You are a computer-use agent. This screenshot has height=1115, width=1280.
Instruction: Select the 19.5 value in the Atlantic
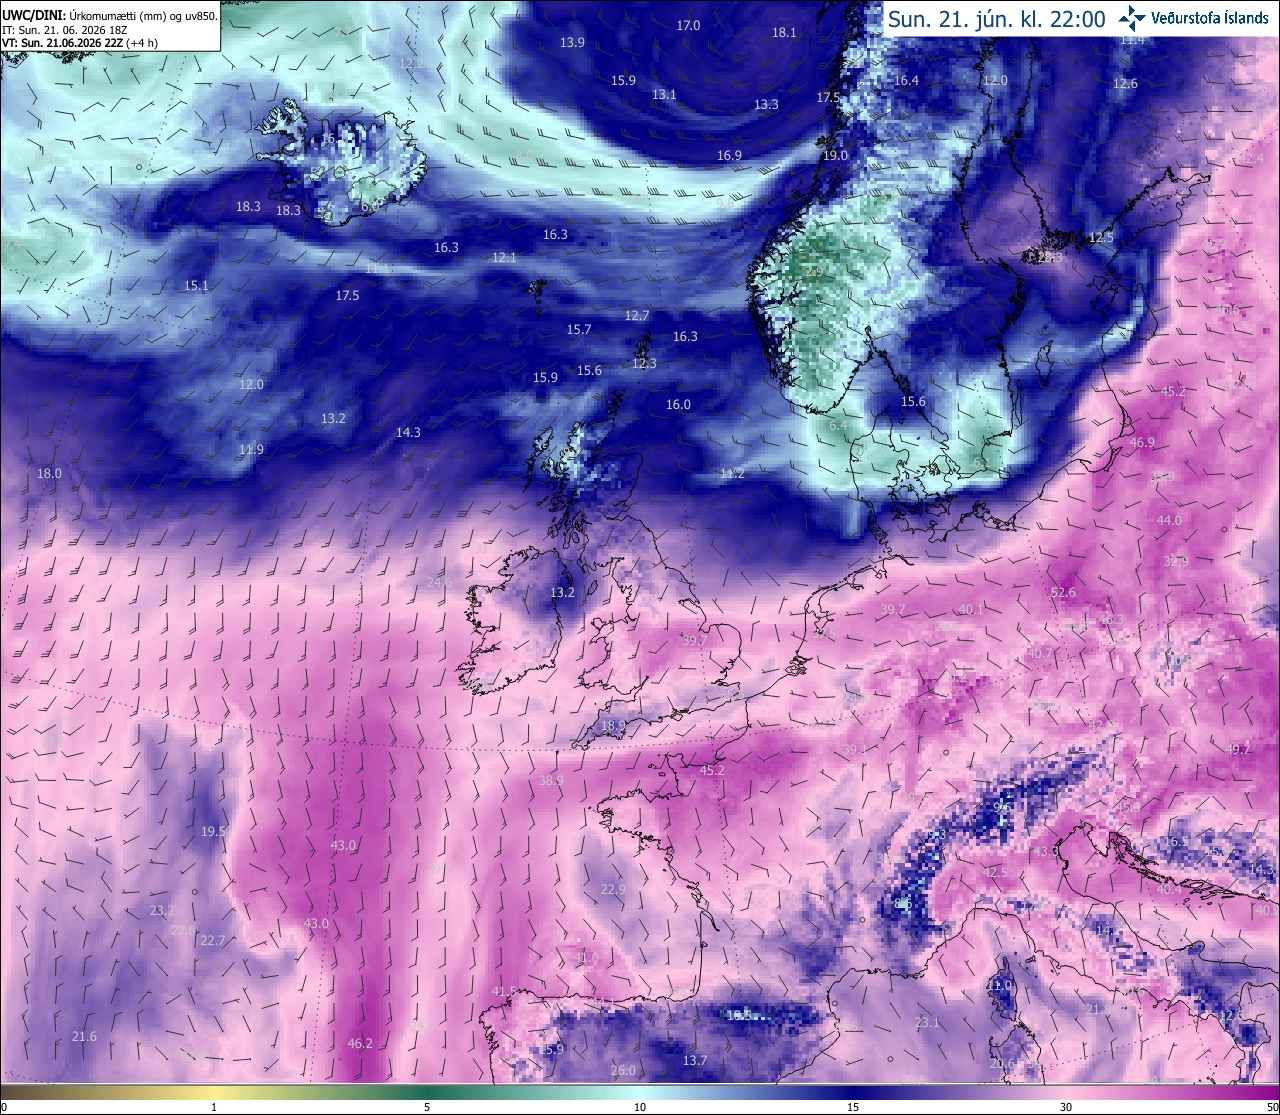pos(213,832)
